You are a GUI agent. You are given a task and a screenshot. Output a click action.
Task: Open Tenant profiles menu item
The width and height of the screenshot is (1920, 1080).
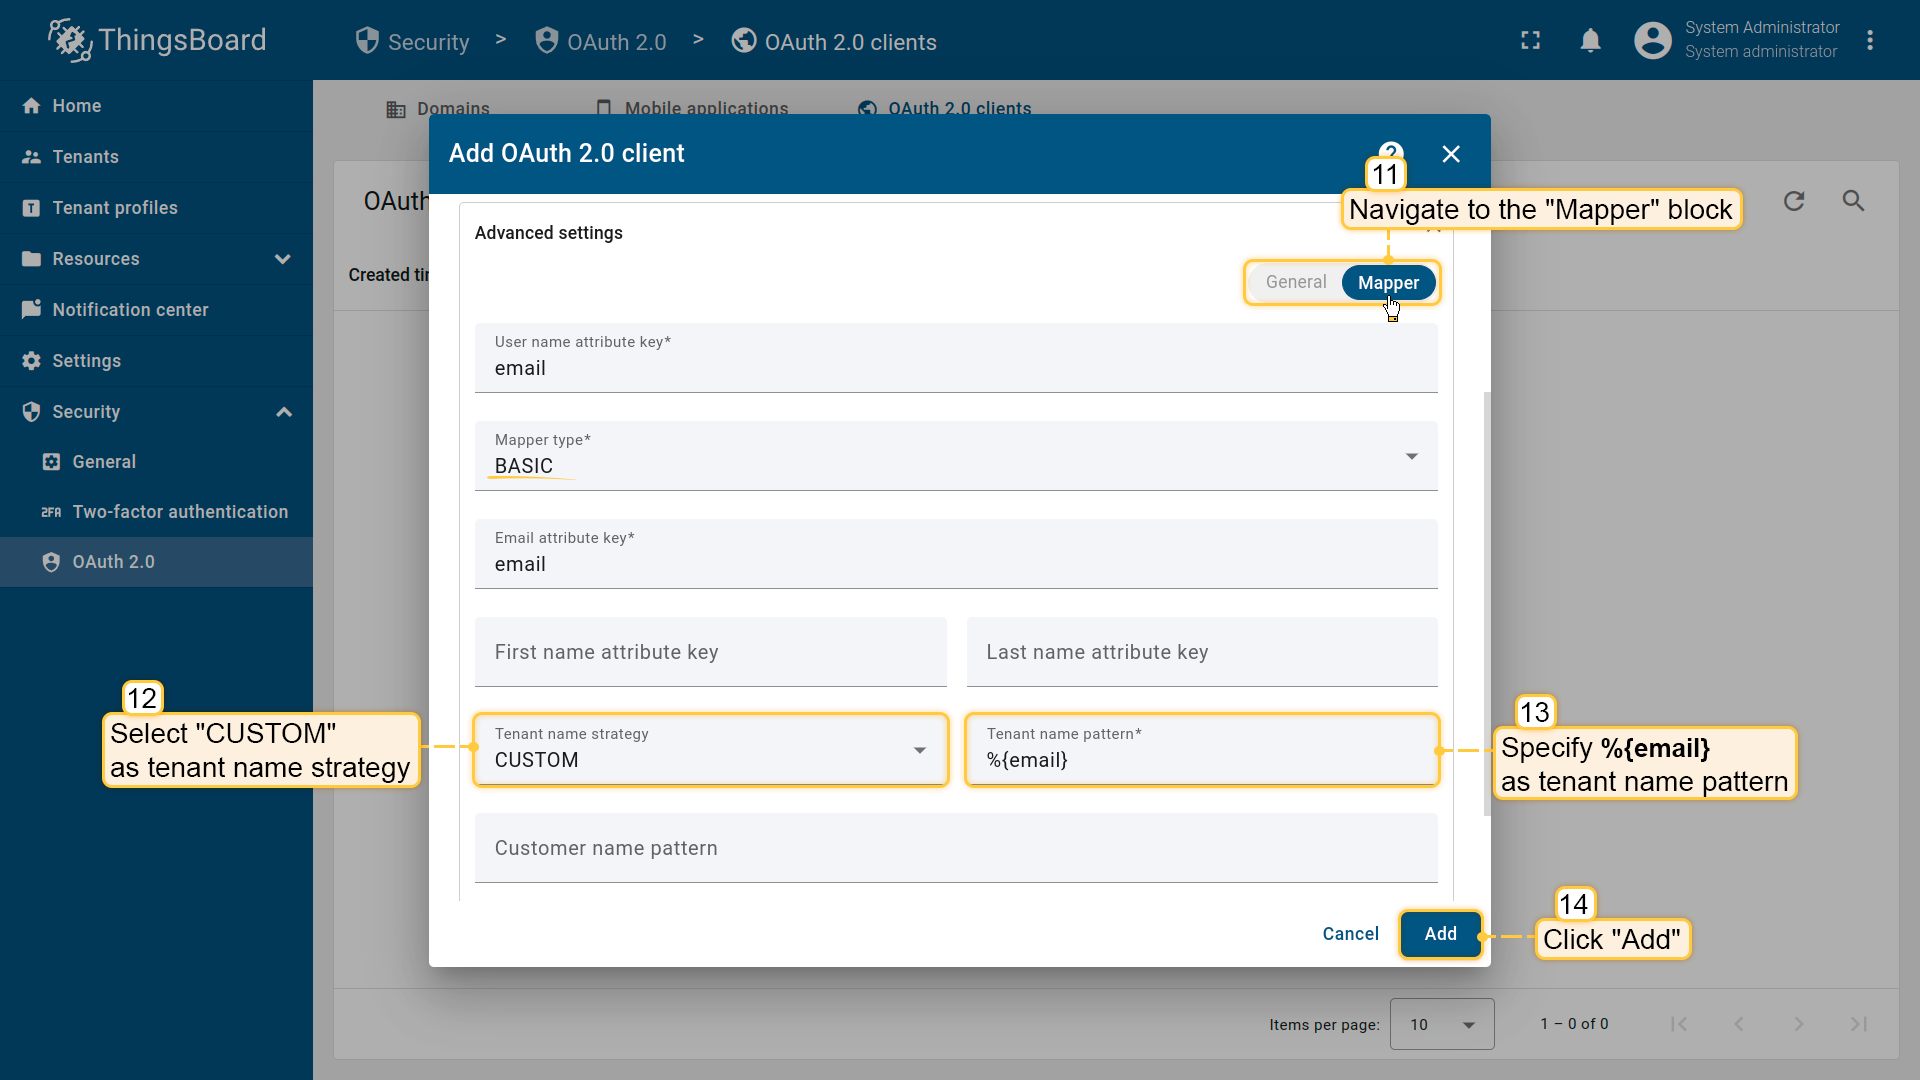(115, 208)
